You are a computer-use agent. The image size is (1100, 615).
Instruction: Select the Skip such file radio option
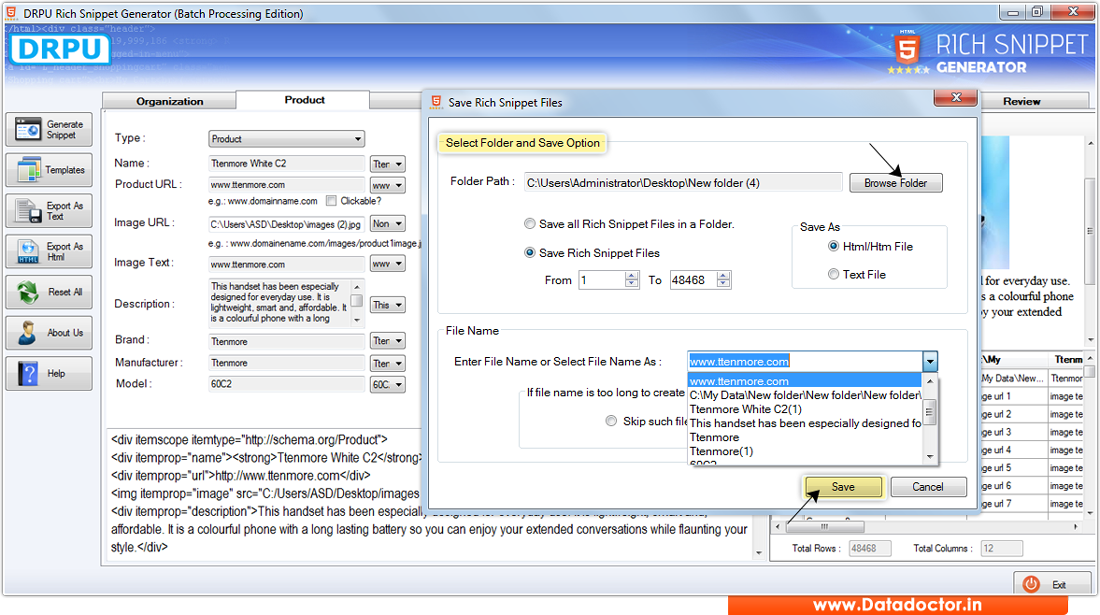click(611, 421)
